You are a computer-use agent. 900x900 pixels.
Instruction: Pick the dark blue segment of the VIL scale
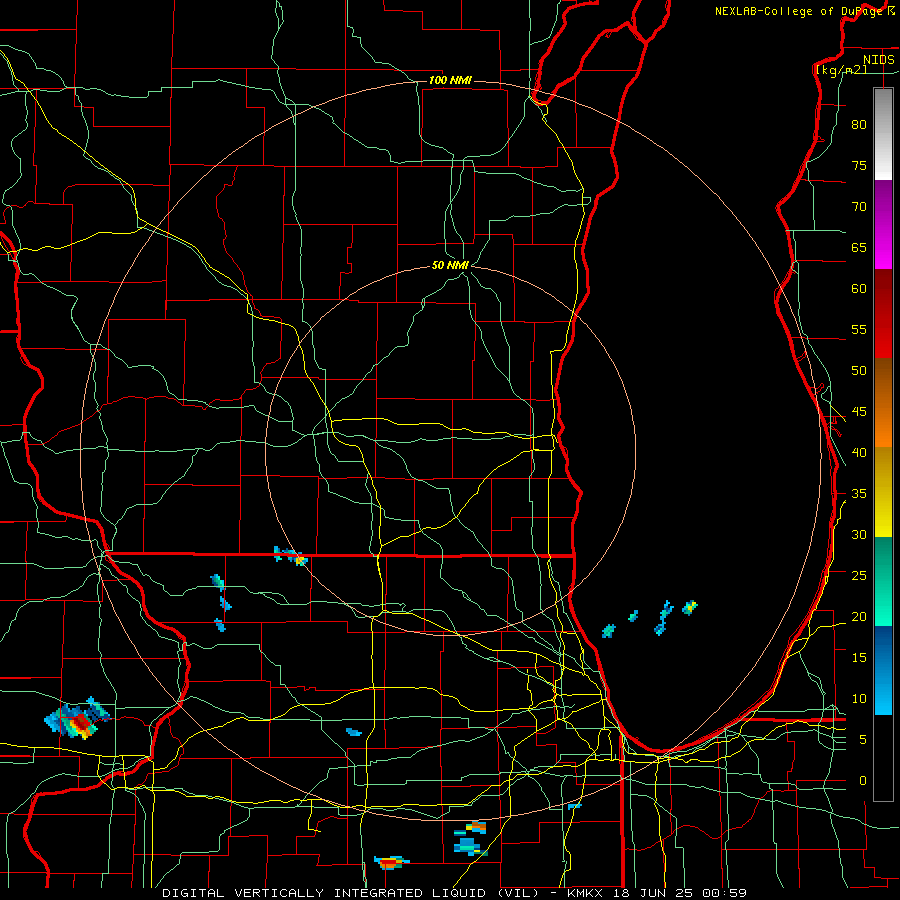(x=883, y=648)
